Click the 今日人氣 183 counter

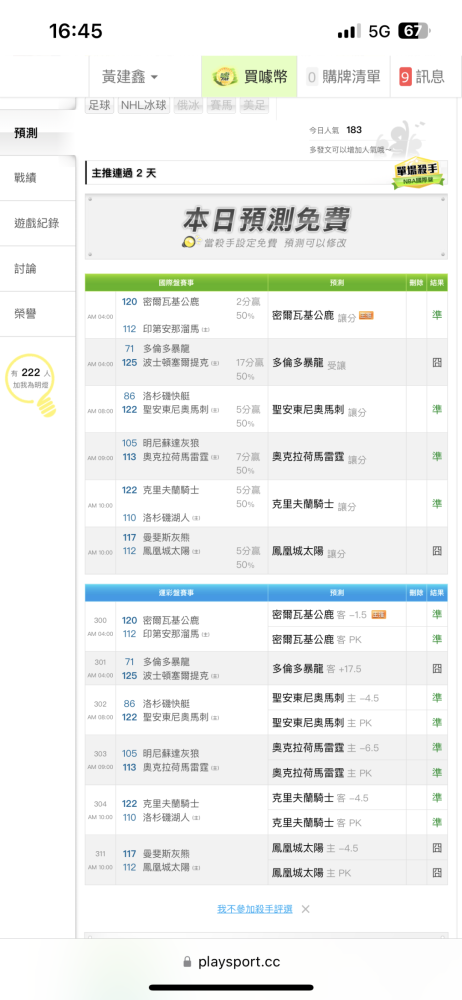coord(336,130)
